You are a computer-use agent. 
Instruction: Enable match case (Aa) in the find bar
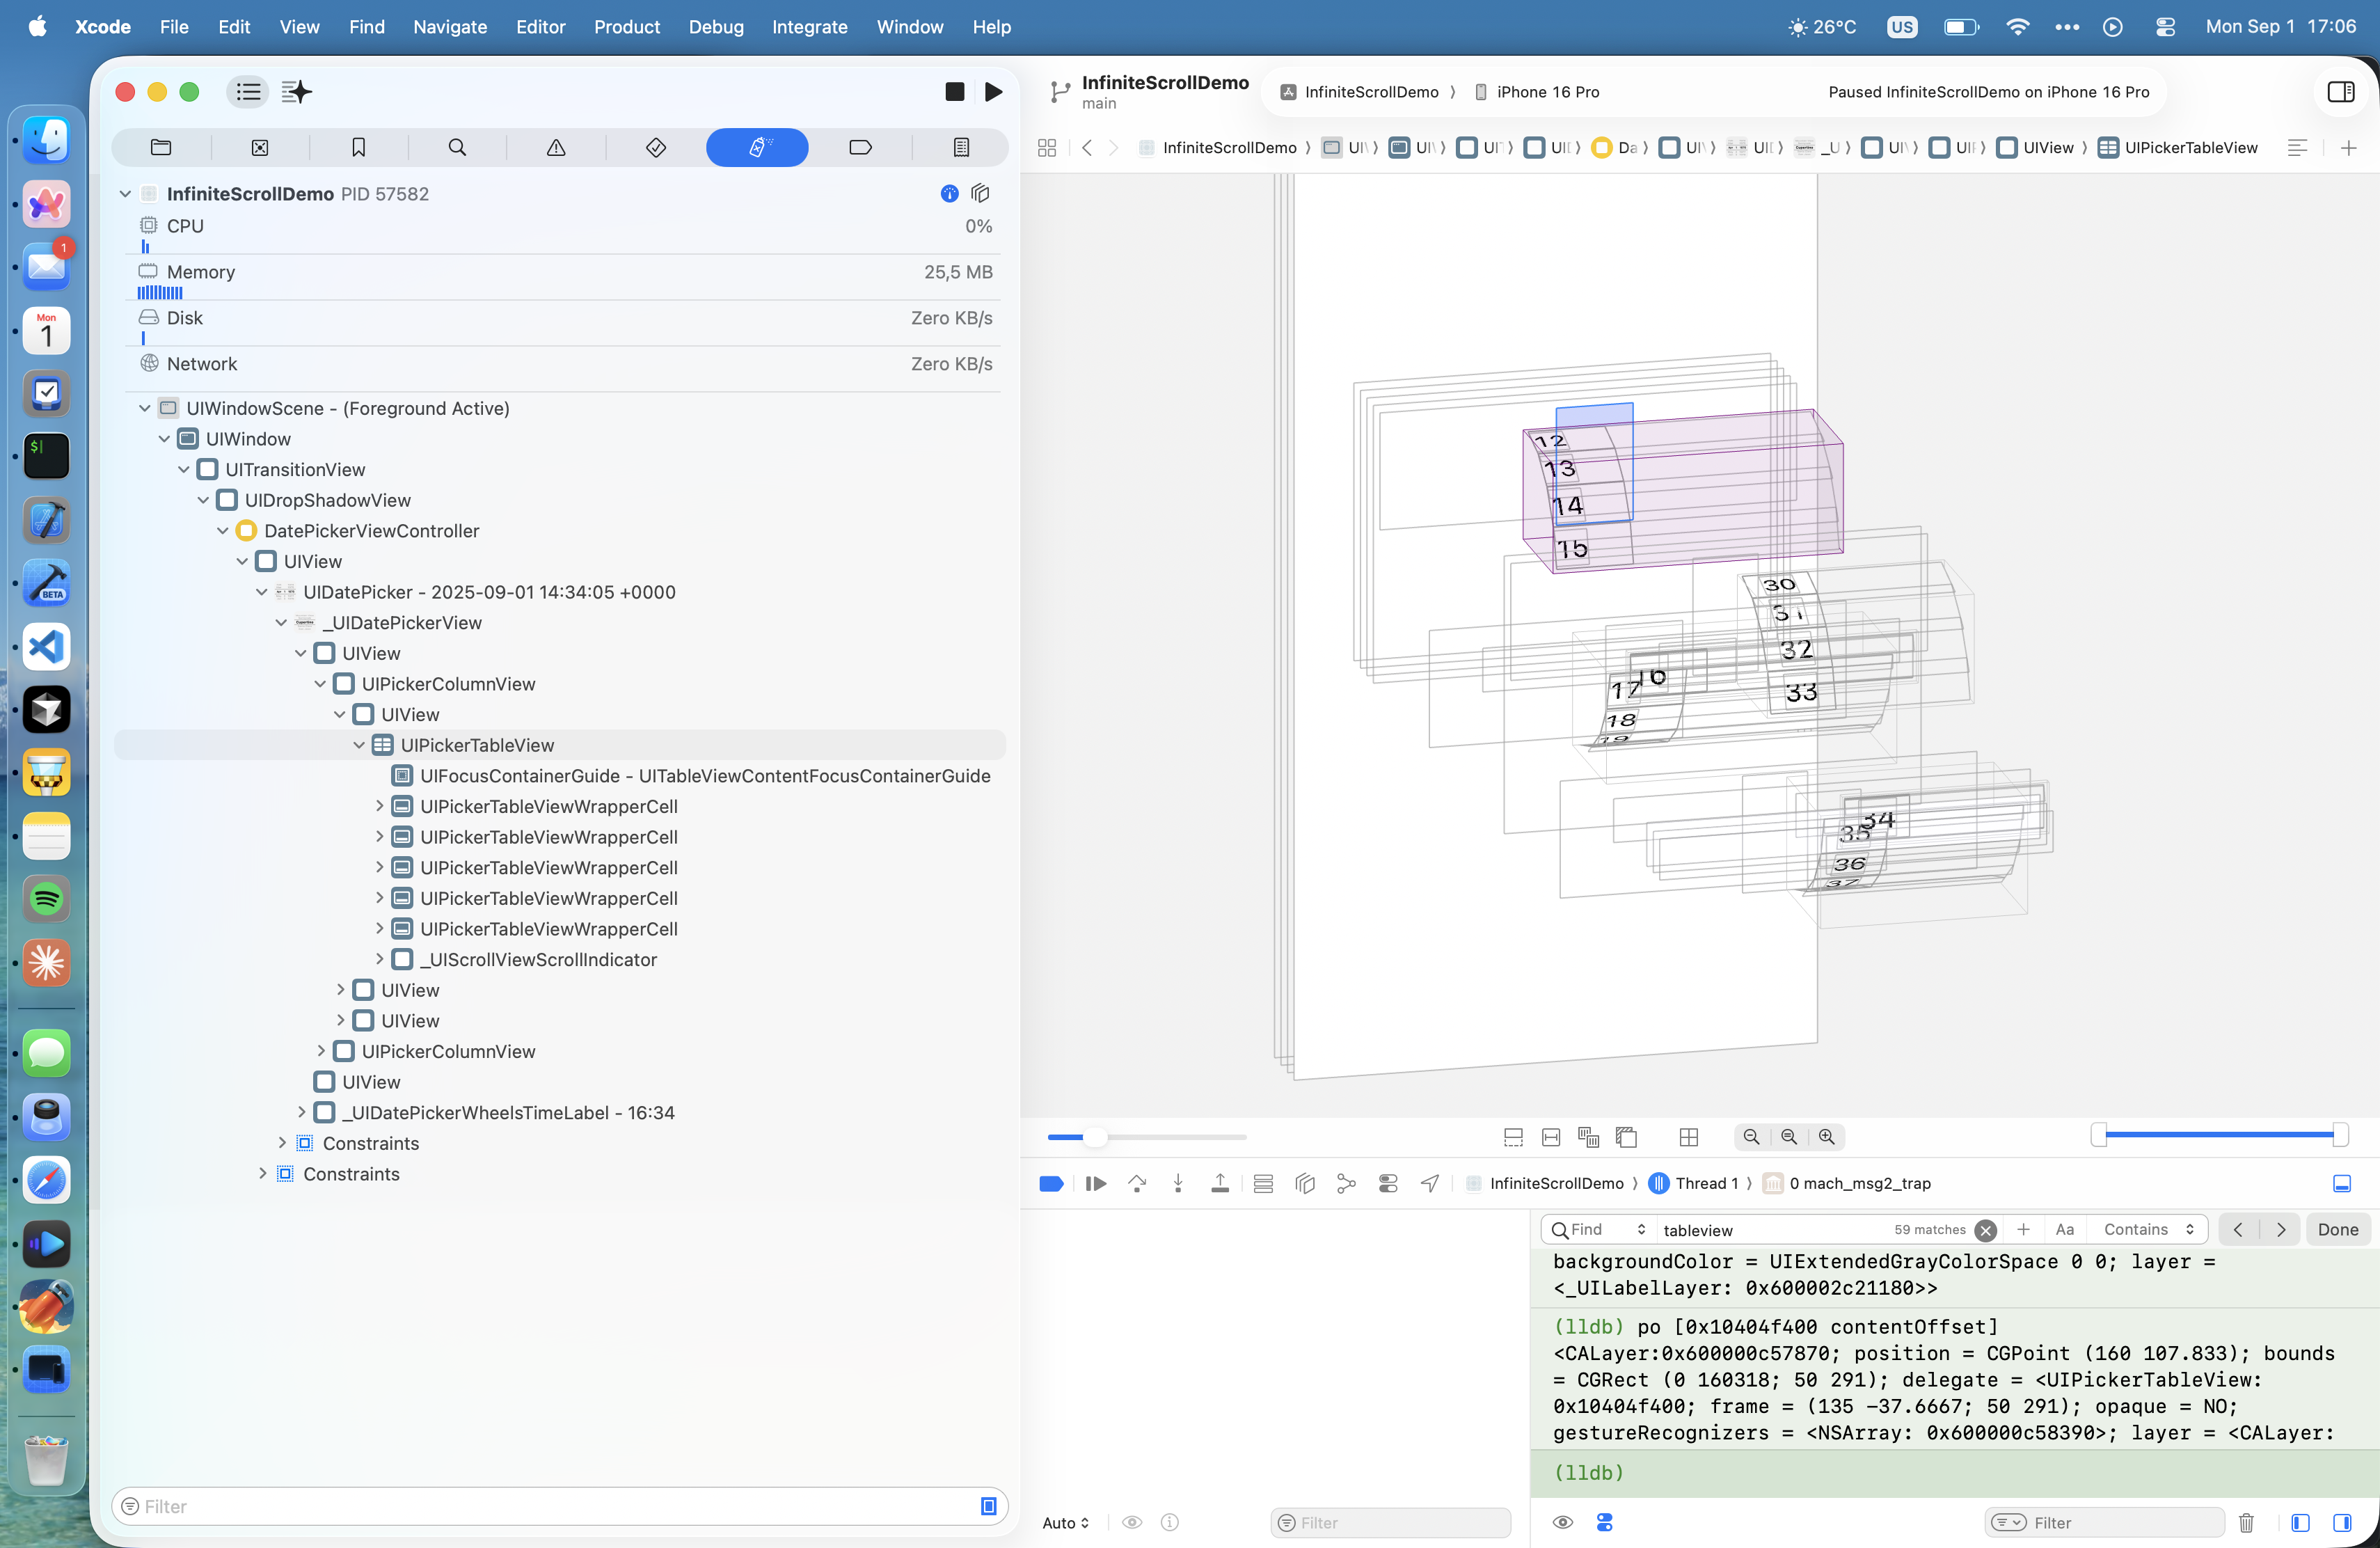point(2065,1229)
